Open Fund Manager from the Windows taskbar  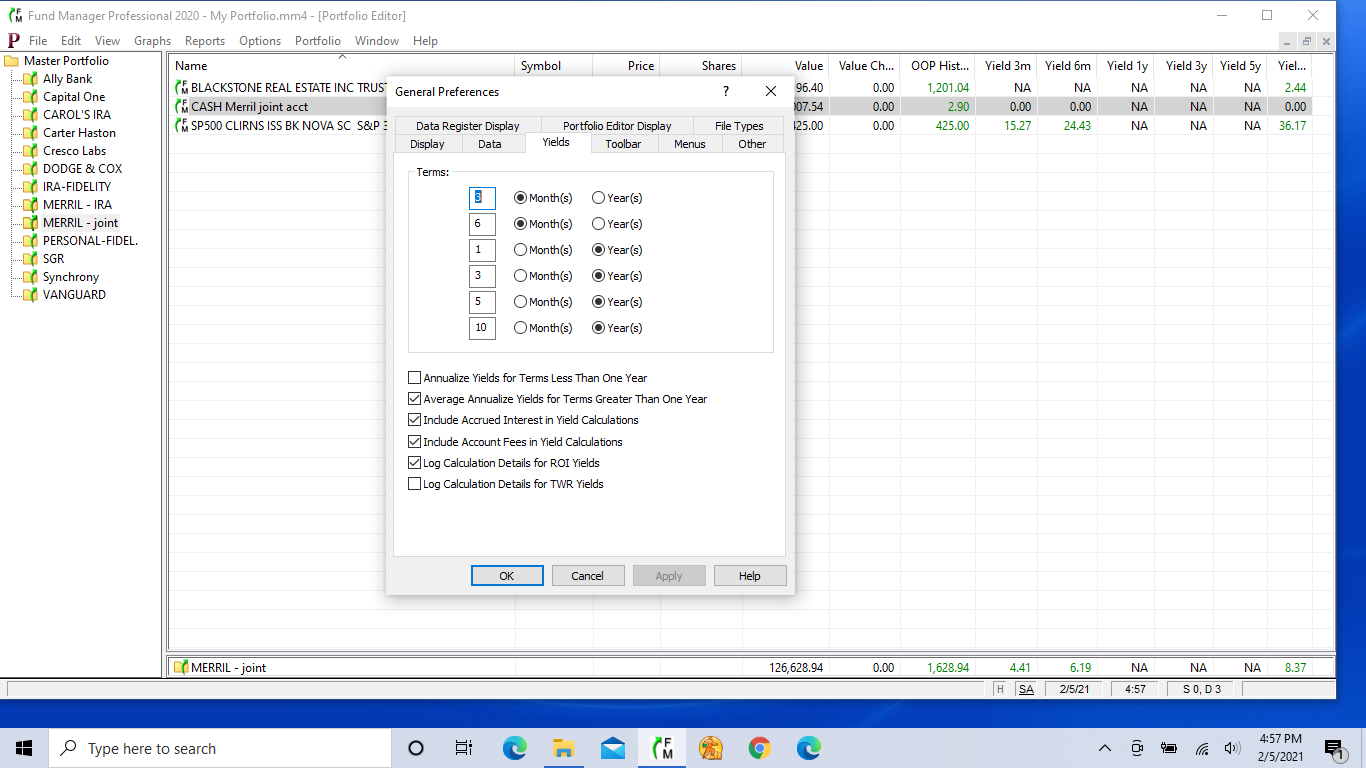662,748
